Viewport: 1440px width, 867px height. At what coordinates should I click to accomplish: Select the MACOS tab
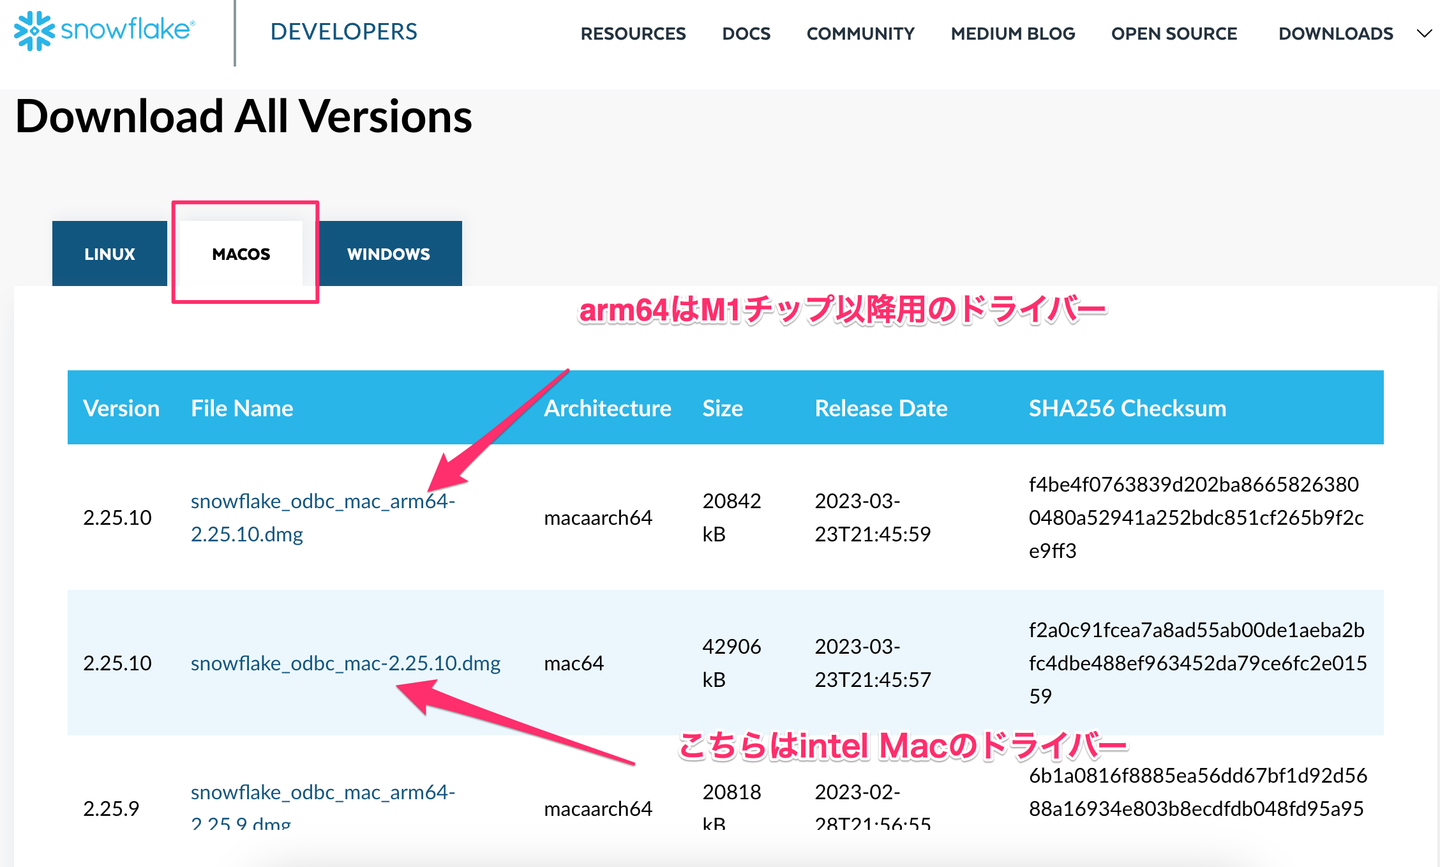click(x=241, y=254)
